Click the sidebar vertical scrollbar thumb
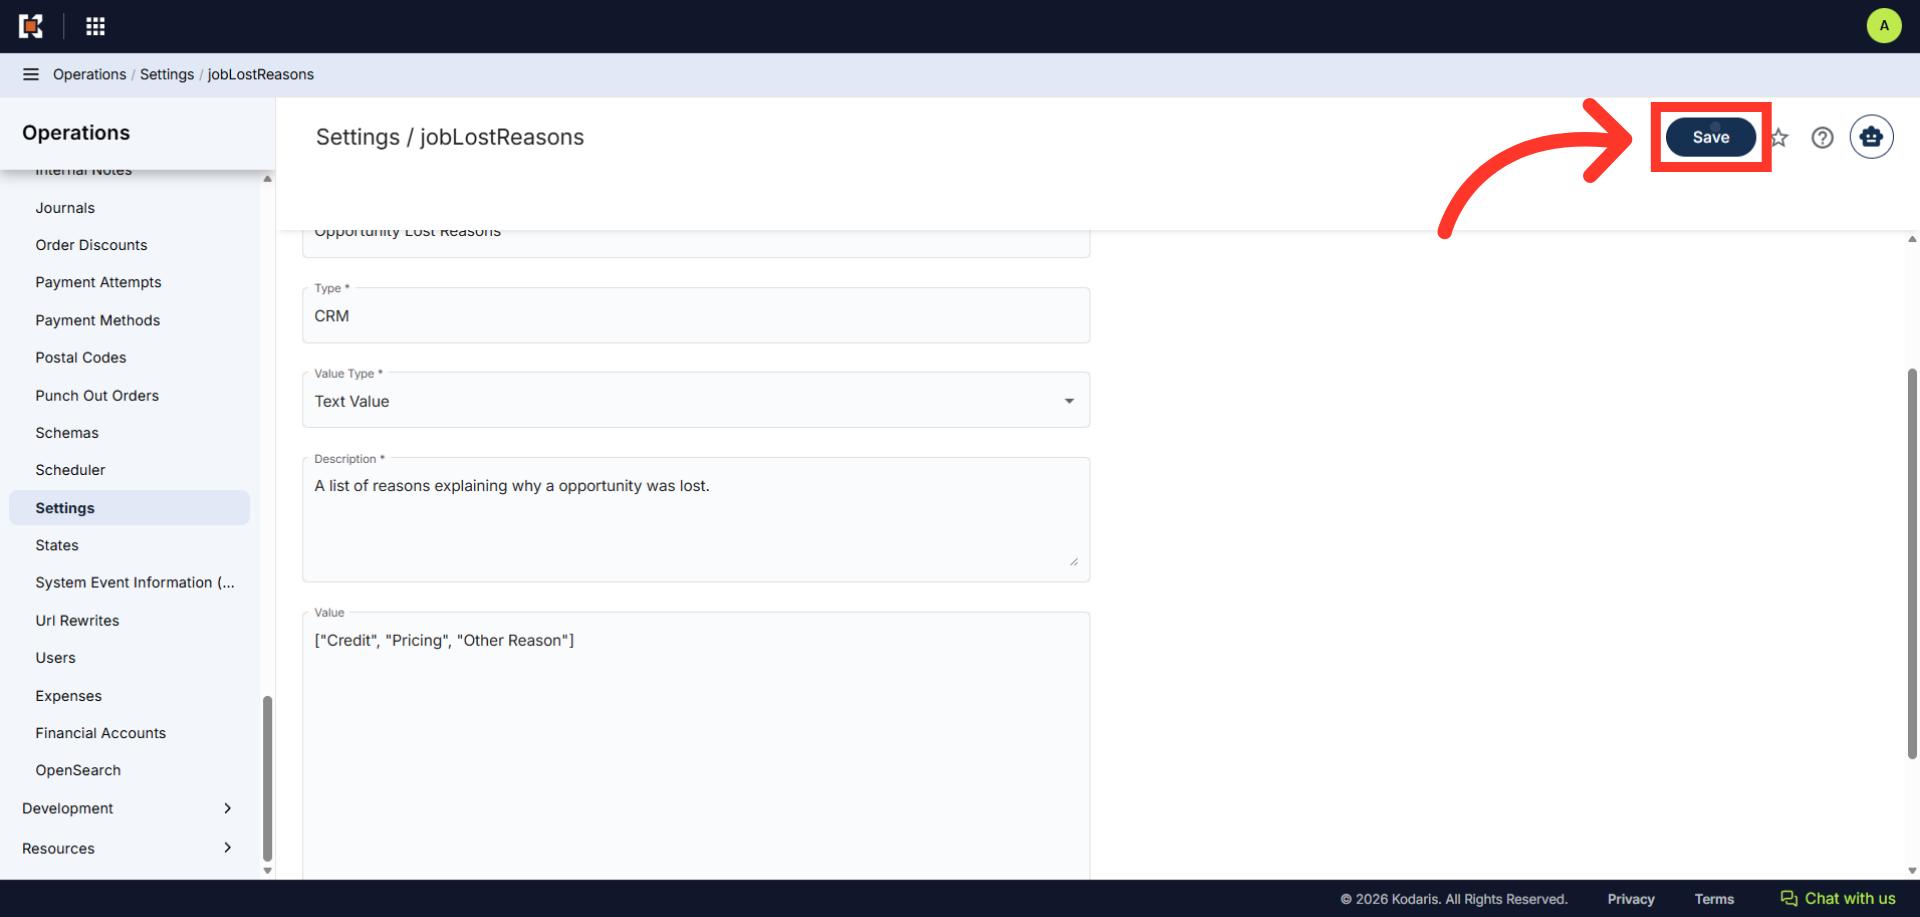The height and width of the screenshot is (917, 1920). pyautogui.click(x=267, y=778)
